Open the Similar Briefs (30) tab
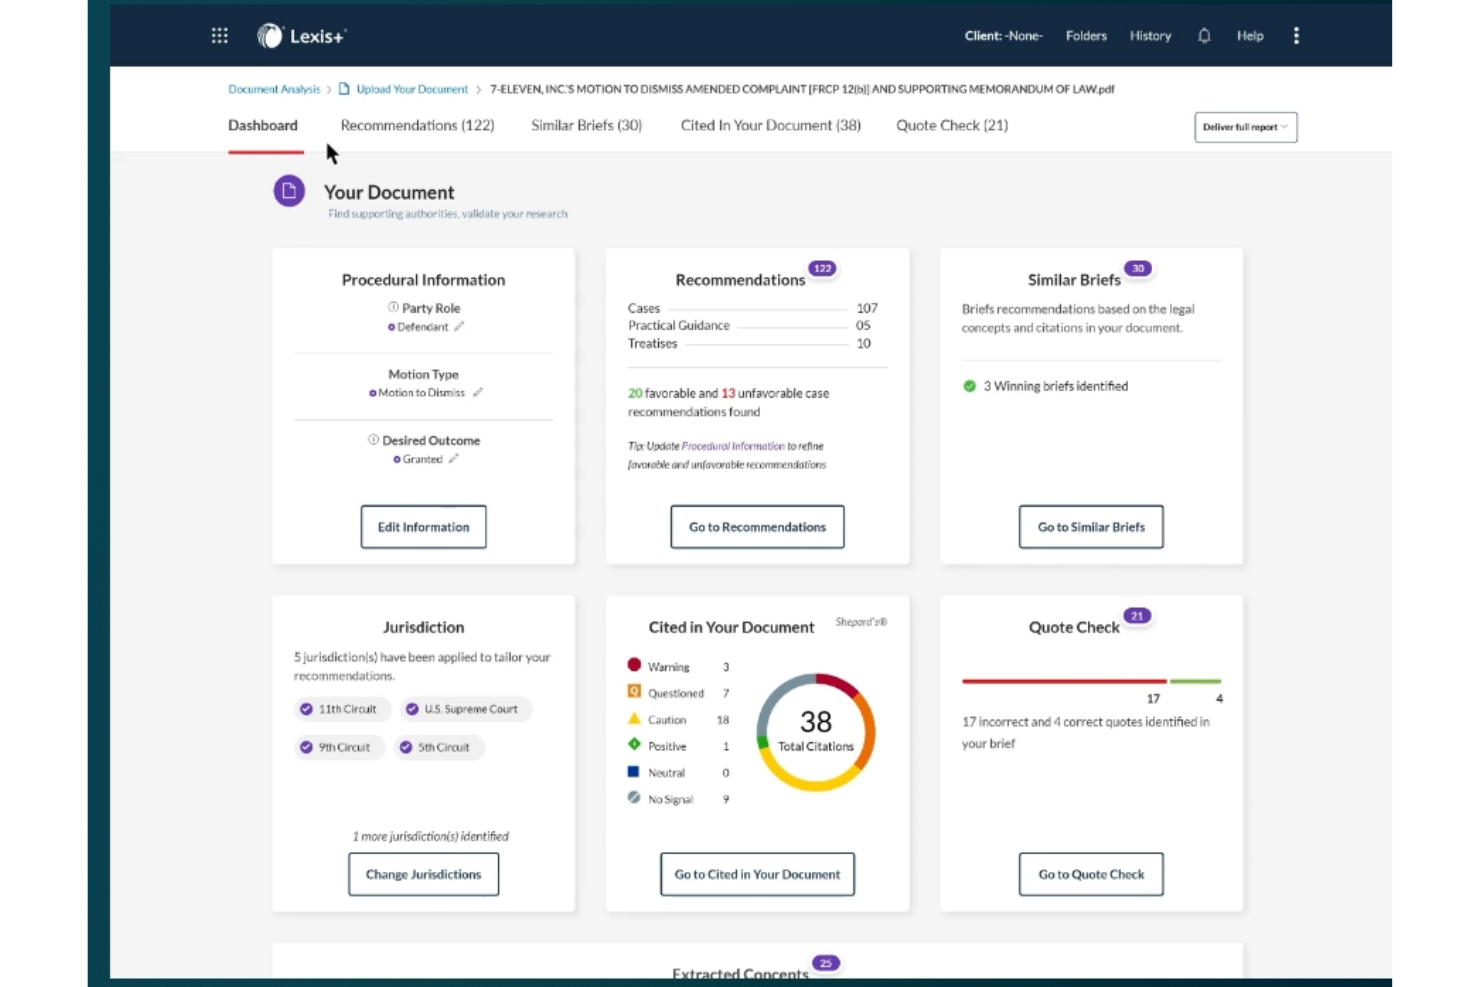The height and width of the screenshot is (987, 1480). [x=586, y=125]
